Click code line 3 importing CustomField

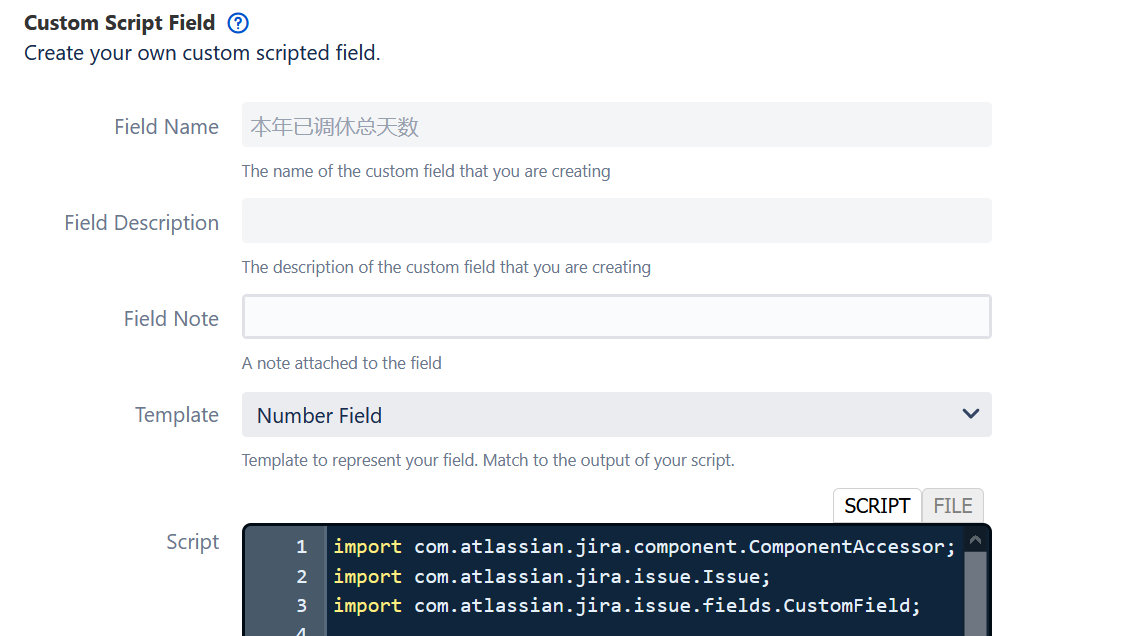point(627,606)
